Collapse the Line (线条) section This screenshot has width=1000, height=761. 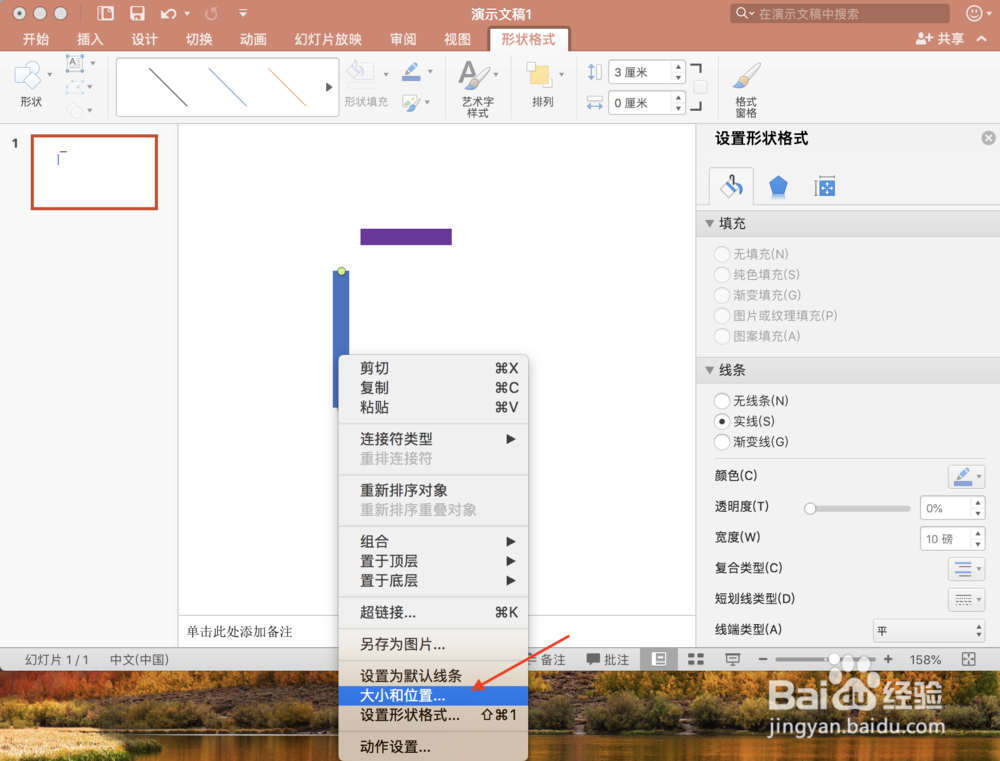(709, 370)
